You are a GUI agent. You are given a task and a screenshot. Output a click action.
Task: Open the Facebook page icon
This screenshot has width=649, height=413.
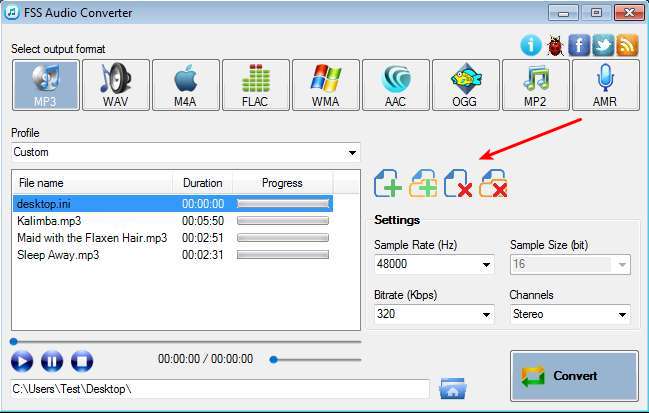(x=579, y=45)
